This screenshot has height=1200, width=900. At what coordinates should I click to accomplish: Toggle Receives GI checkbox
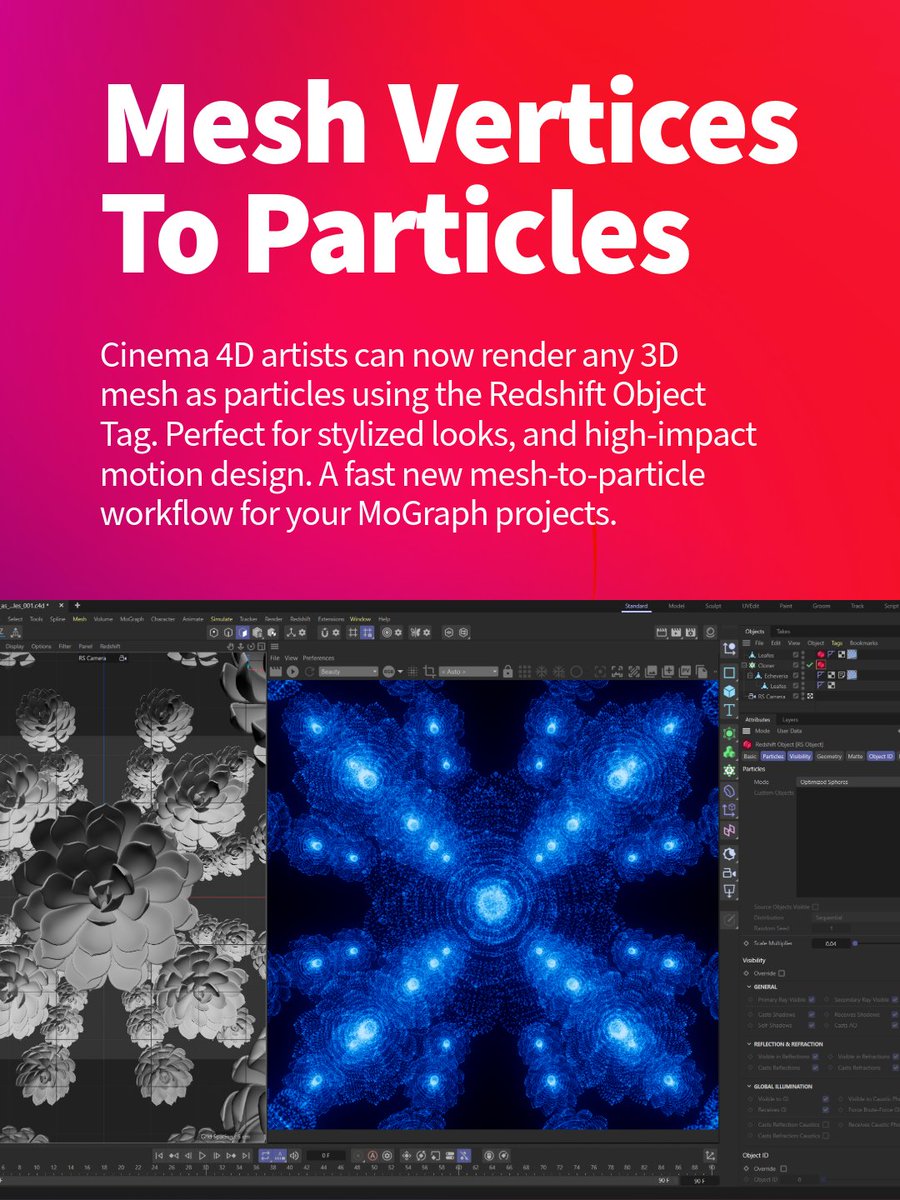(x=825, y=1109)
